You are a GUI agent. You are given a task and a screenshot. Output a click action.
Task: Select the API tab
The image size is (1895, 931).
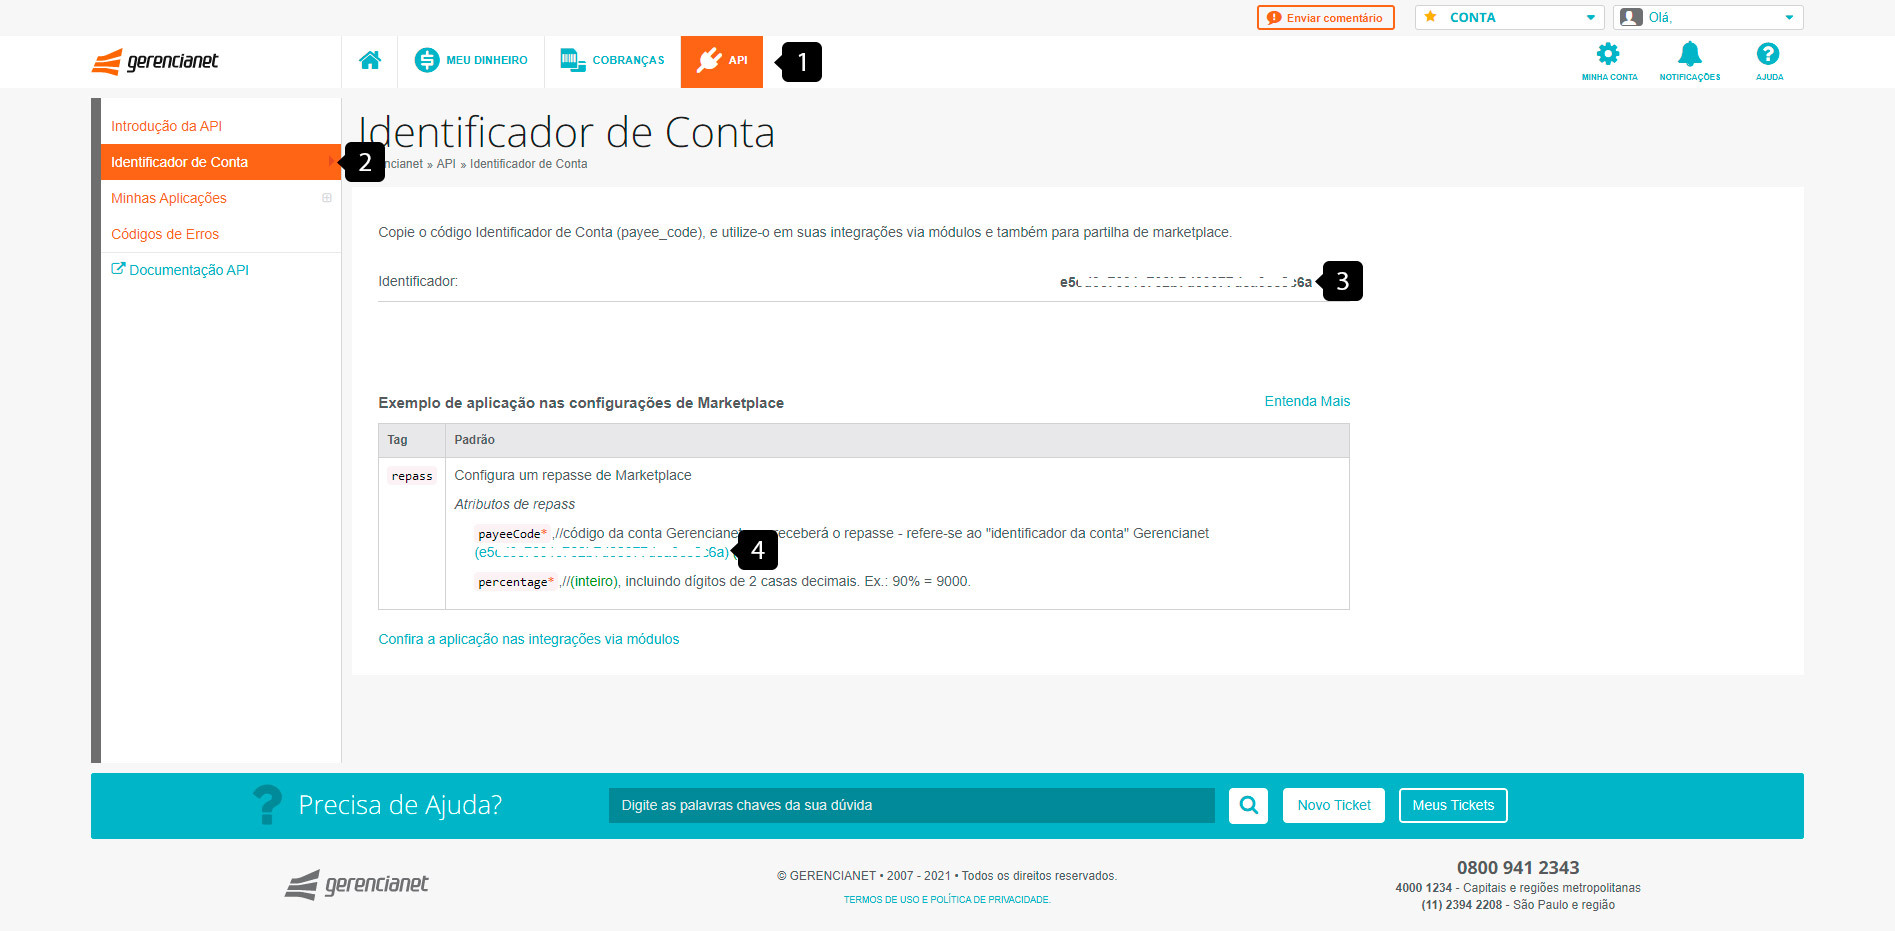[722, 61]
